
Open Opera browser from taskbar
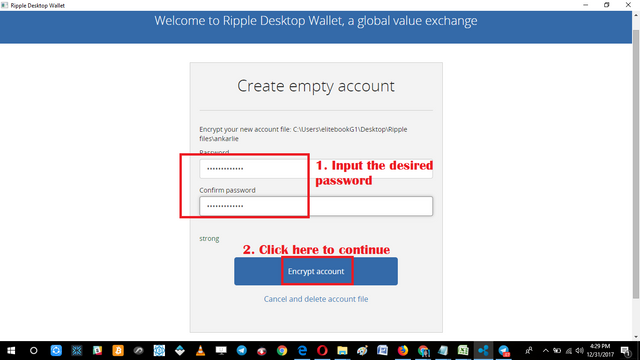pos(322,351)
